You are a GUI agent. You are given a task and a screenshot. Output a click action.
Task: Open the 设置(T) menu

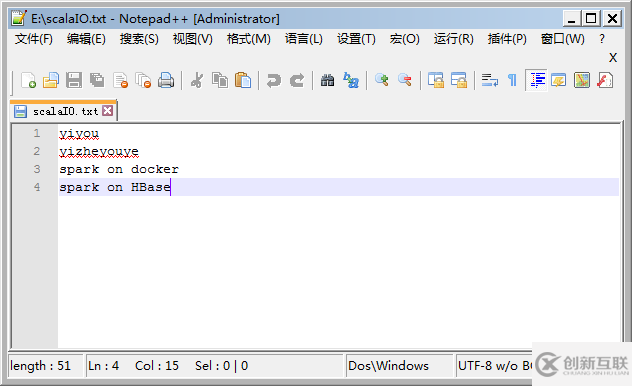[x=356, y=39]
